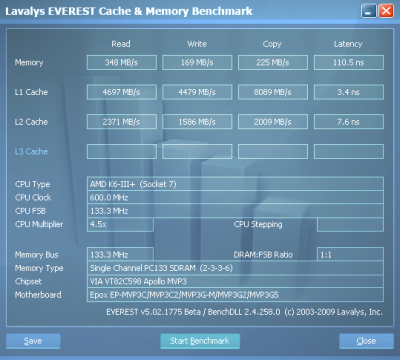Click the red X title bar button
Viewport: 400px width, 360px height.
[386, 11]
